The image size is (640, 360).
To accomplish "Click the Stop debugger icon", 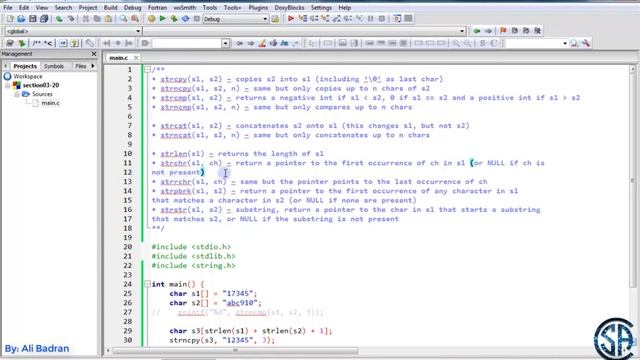I will click(382, 19).
